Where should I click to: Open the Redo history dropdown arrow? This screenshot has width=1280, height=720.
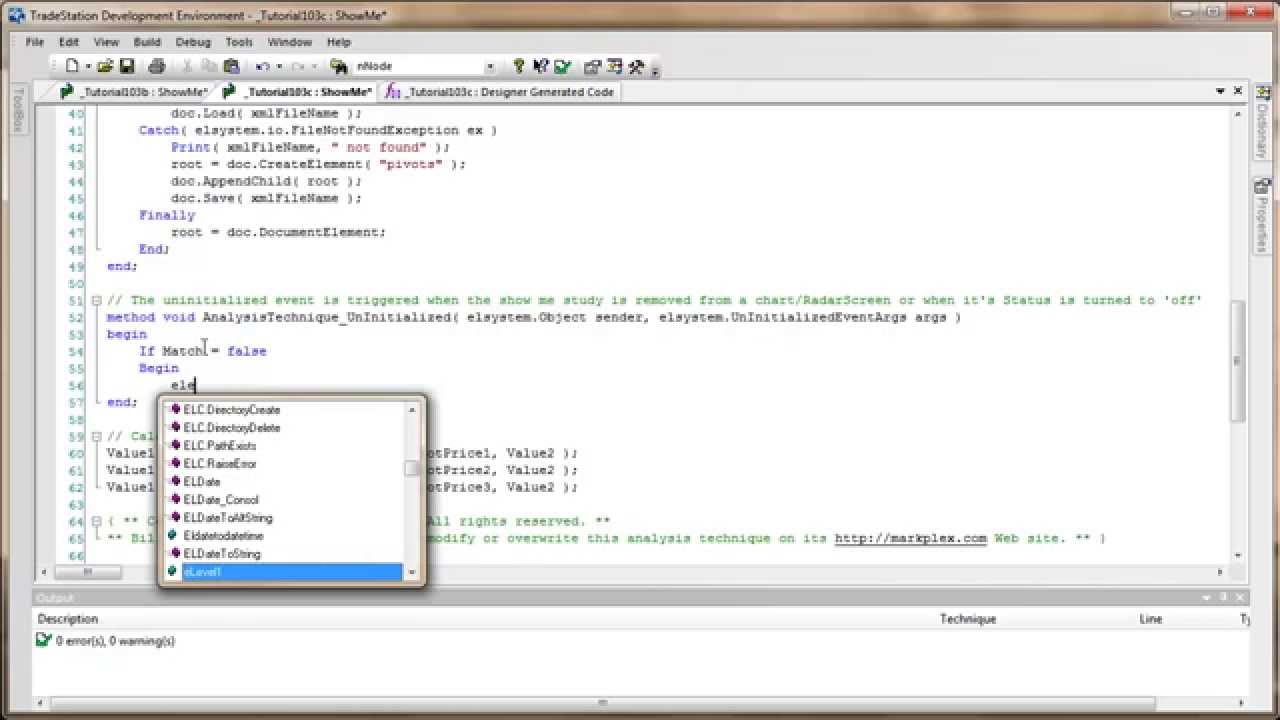(x=314, y=67)
